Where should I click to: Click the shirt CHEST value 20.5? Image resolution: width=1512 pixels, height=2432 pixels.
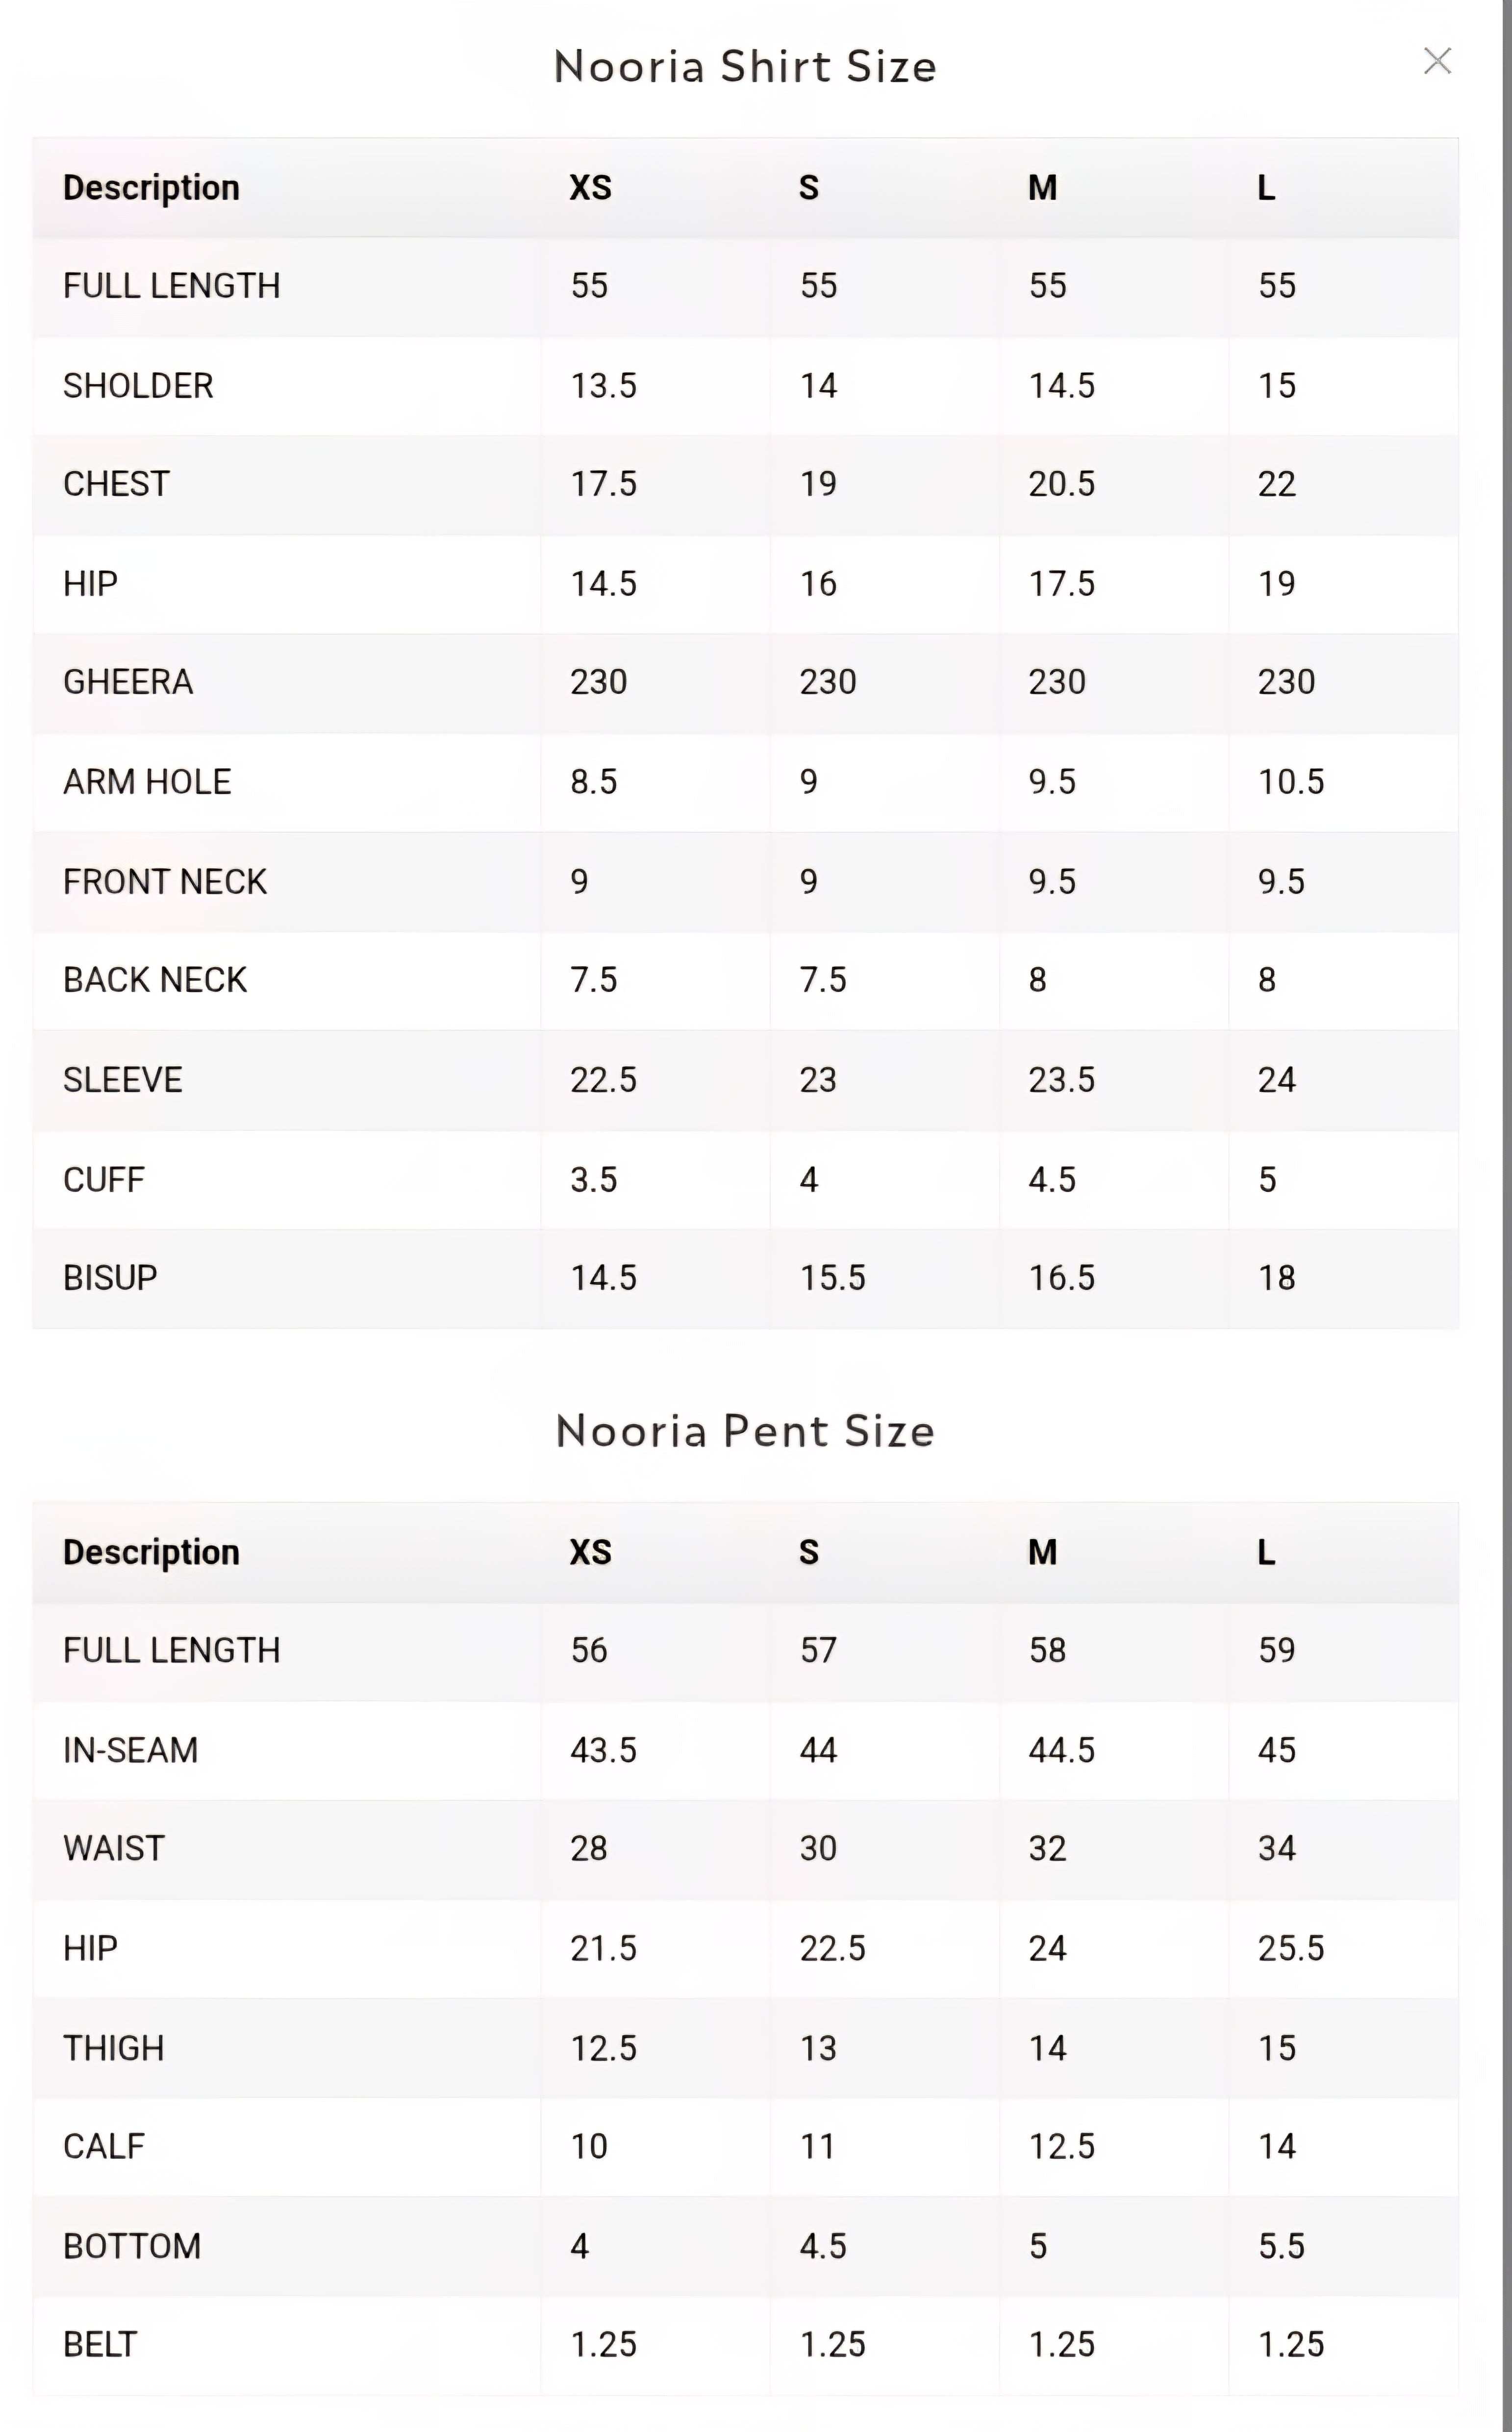[1061, 485]
